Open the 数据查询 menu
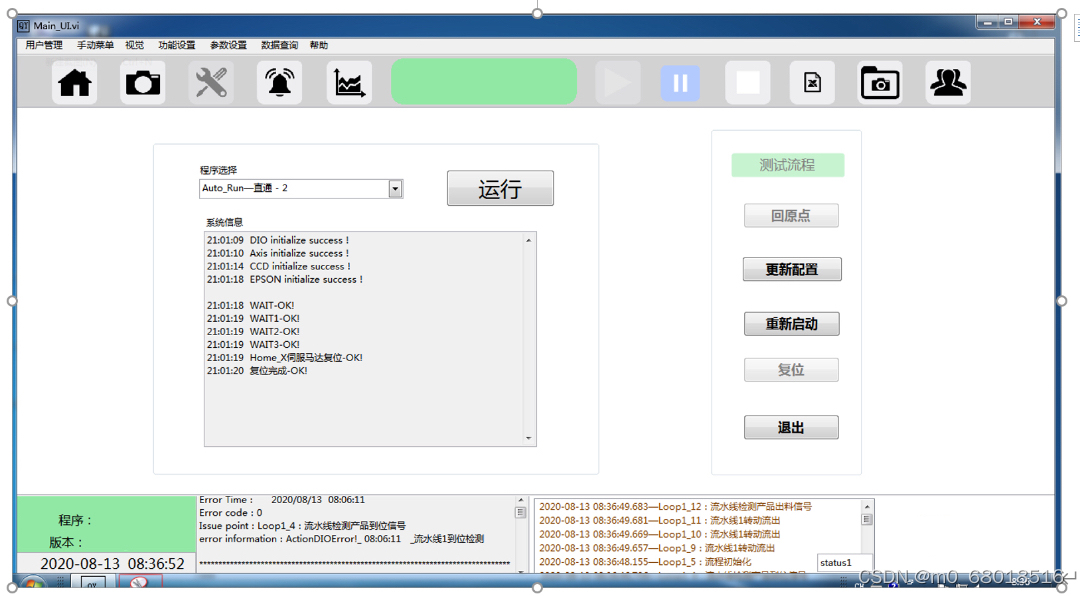 click(279, 45)
